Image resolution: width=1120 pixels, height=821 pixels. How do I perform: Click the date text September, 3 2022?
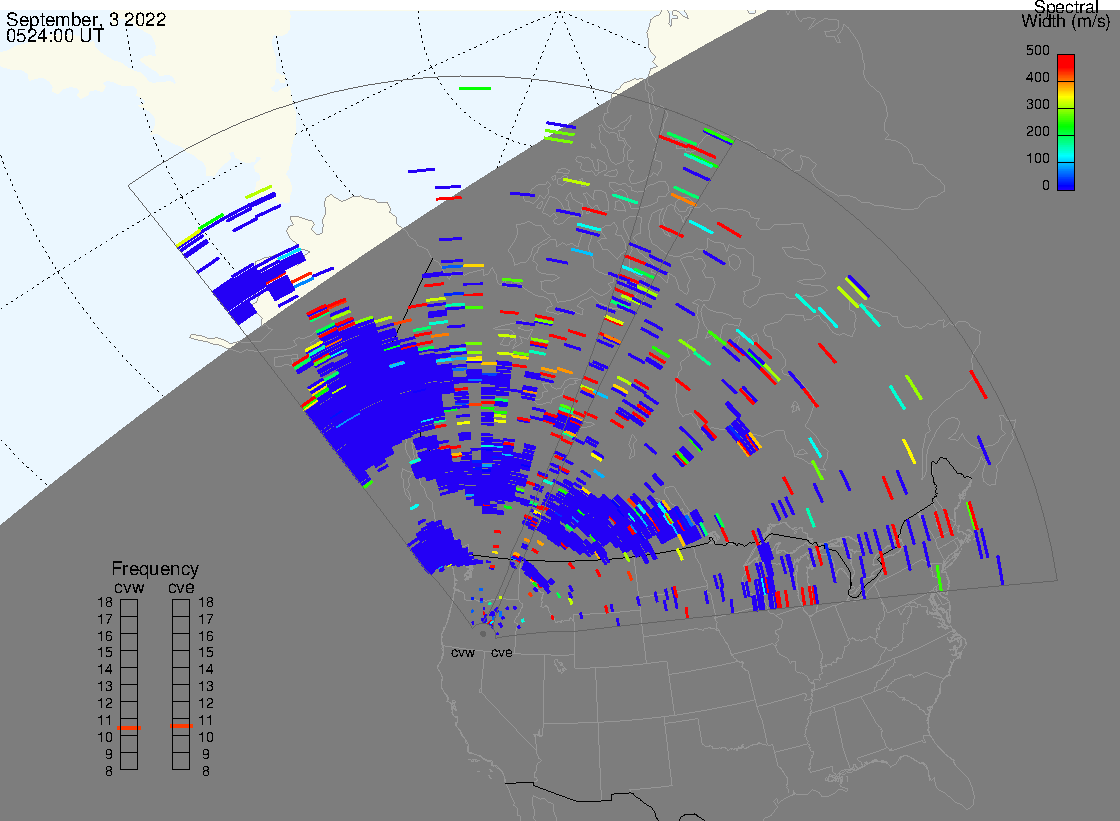pyautogui.click(x=86, y=19)
